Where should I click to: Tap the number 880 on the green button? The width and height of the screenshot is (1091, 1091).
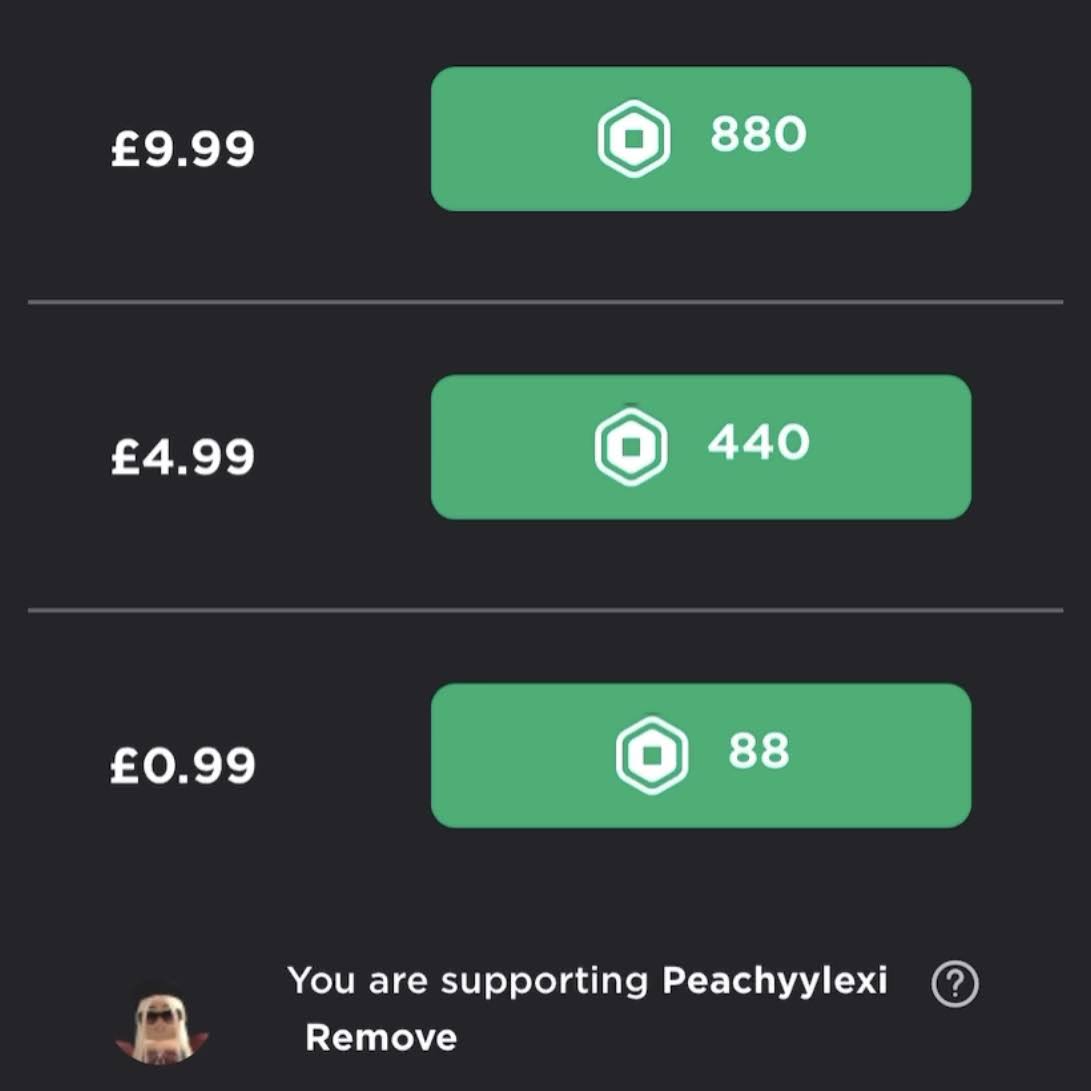pyautogui.click(x=758, y=134)
